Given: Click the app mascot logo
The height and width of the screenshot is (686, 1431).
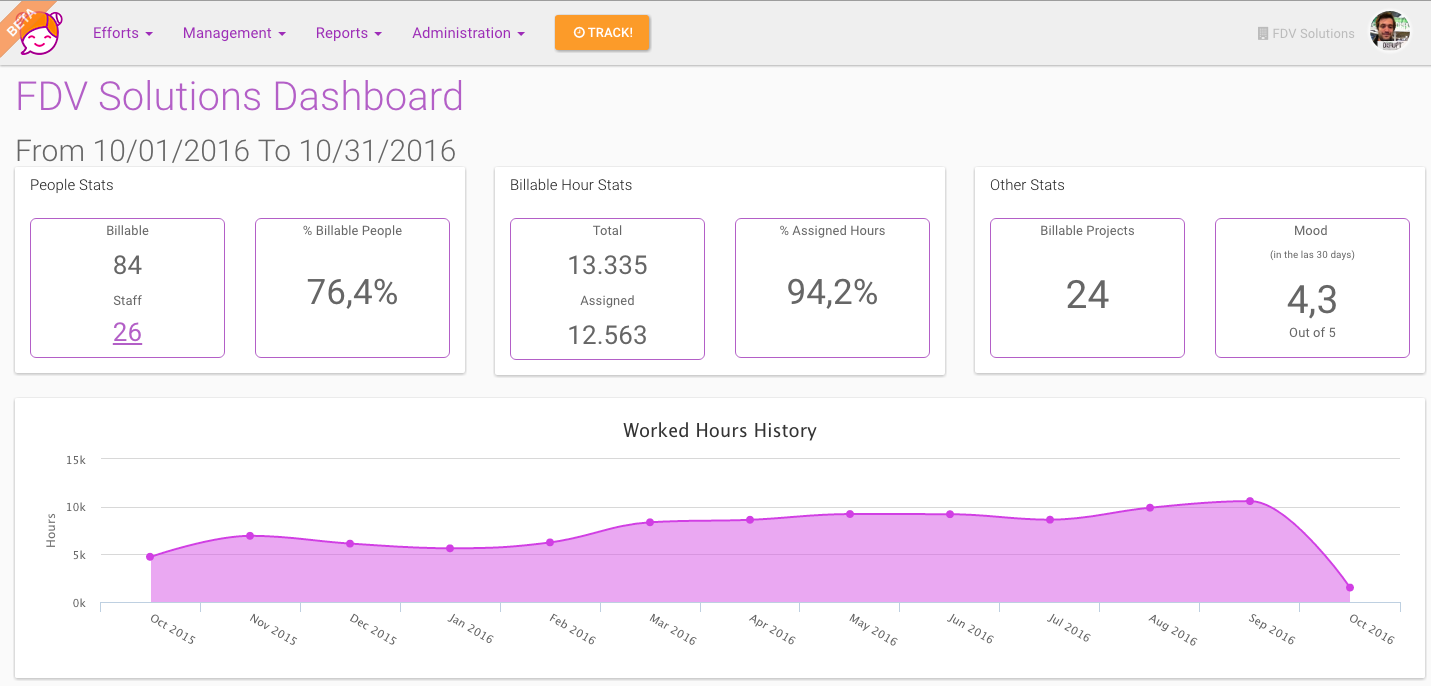Looking at the screenshot, I should 41,34.
